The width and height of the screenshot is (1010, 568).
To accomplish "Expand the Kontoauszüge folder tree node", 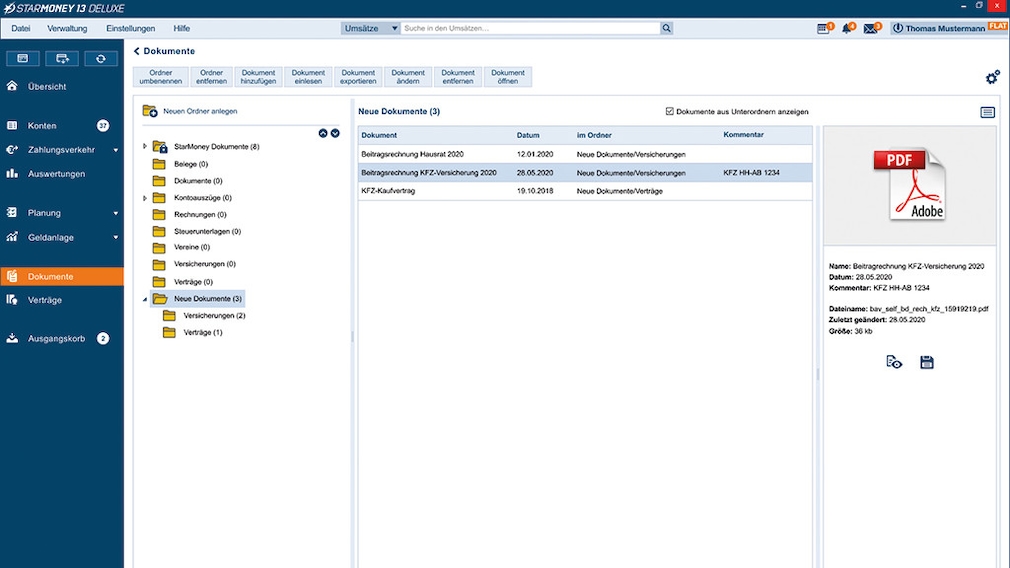I will click(x=145, y=198).
